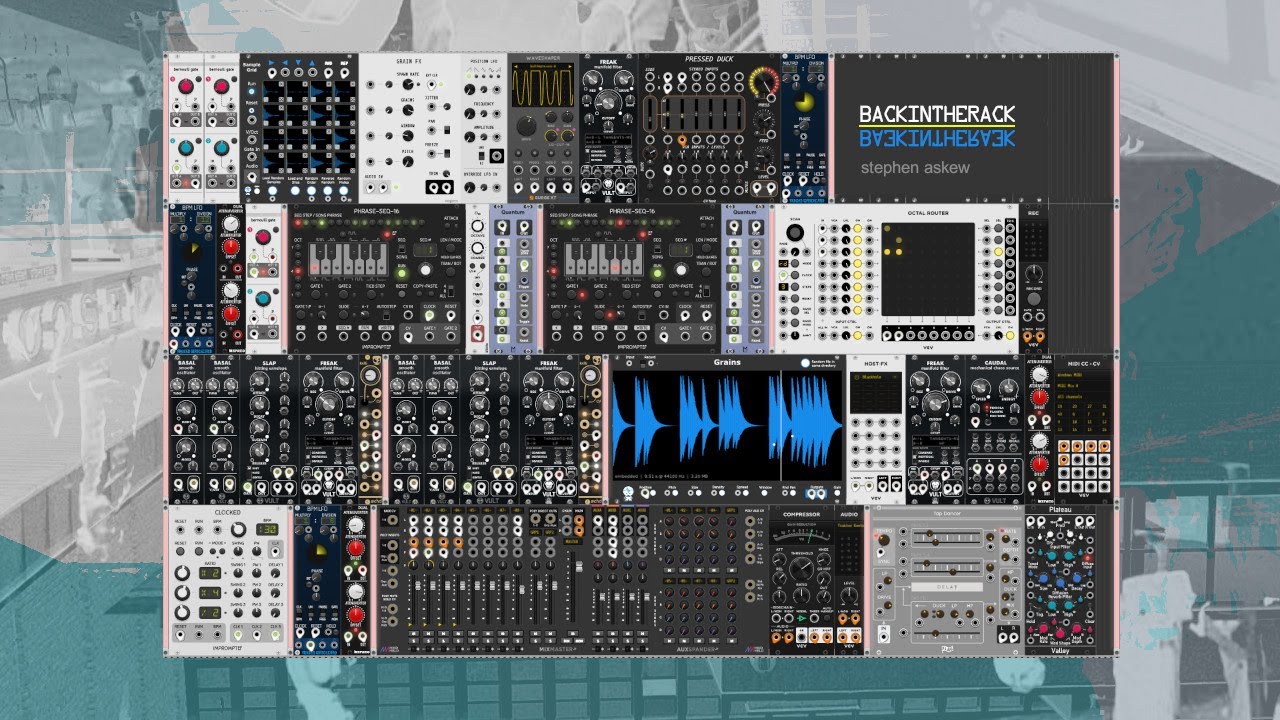Click the Clocked 'x 4' ratio display
1280x720 pixels.
tap(212, 592)
